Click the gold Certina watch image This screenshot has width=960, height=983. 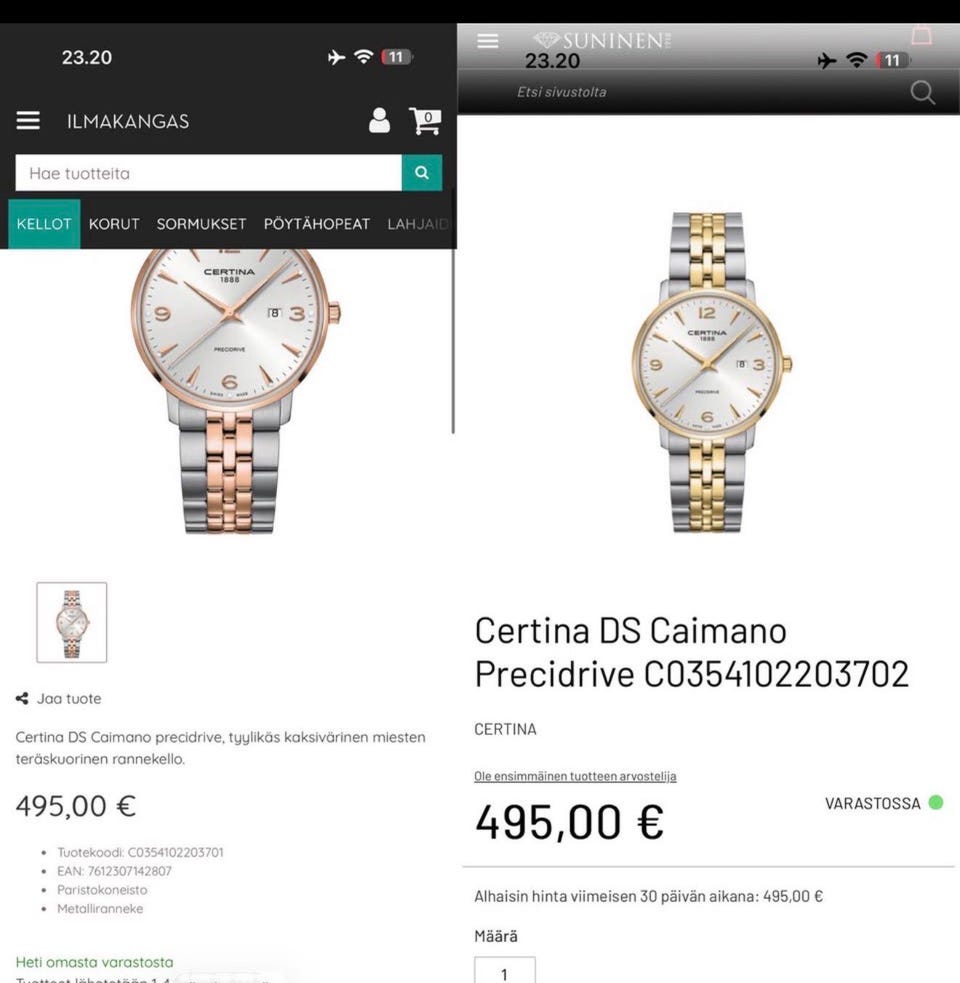point(710,372)
